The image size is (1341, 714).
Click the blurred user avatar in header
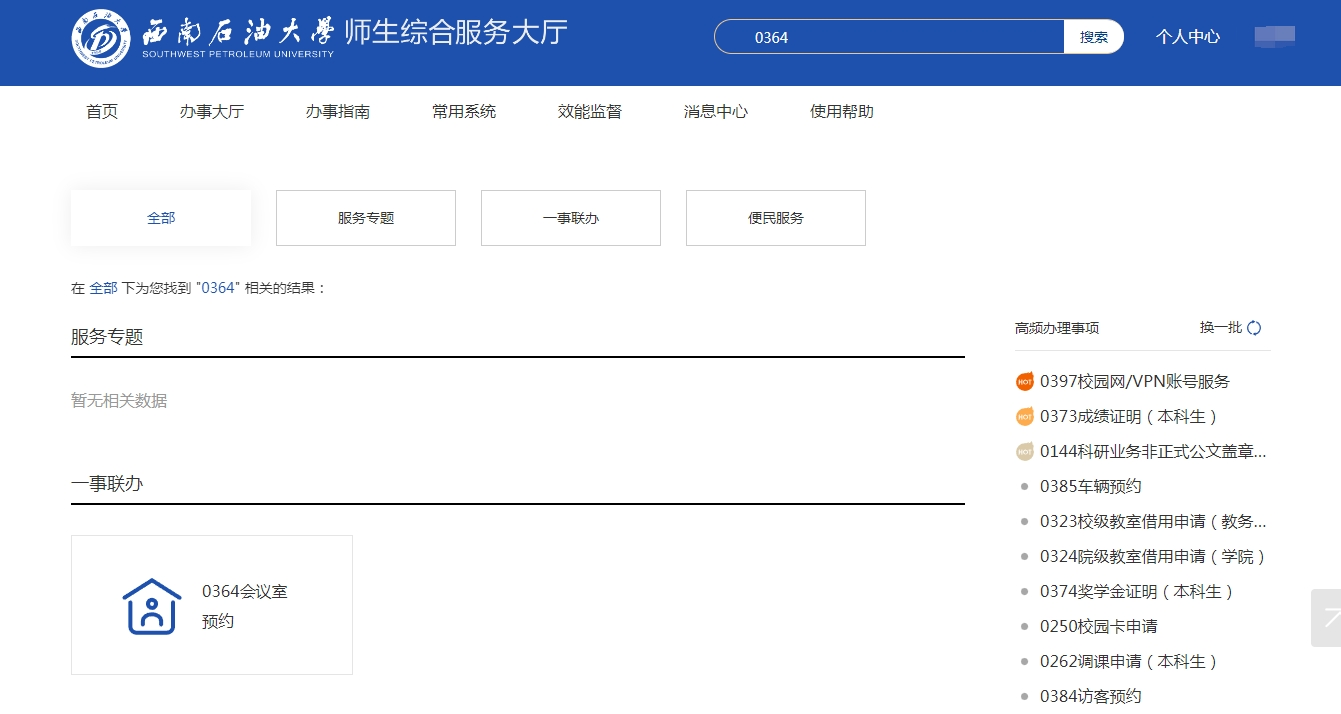click(x=1274, y=37)
